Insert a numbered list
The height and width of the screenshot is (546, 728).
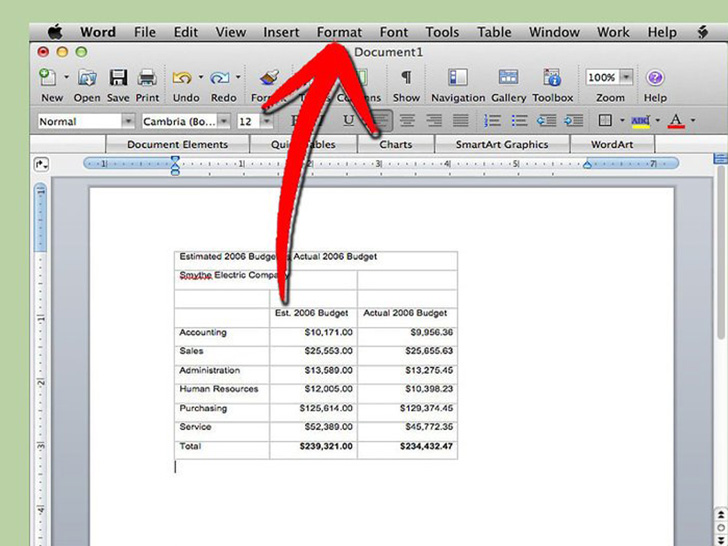pos(492,121)
